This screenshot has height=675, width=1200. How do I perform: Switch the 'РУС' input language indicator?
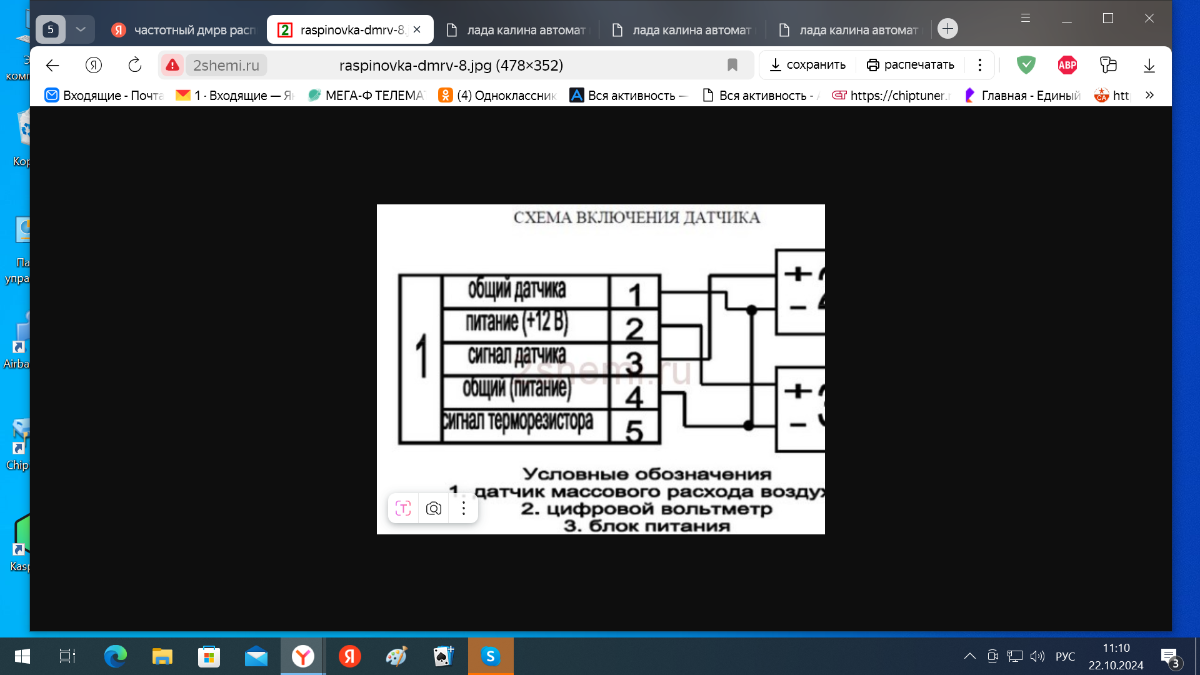click(x=1066, y=656)
